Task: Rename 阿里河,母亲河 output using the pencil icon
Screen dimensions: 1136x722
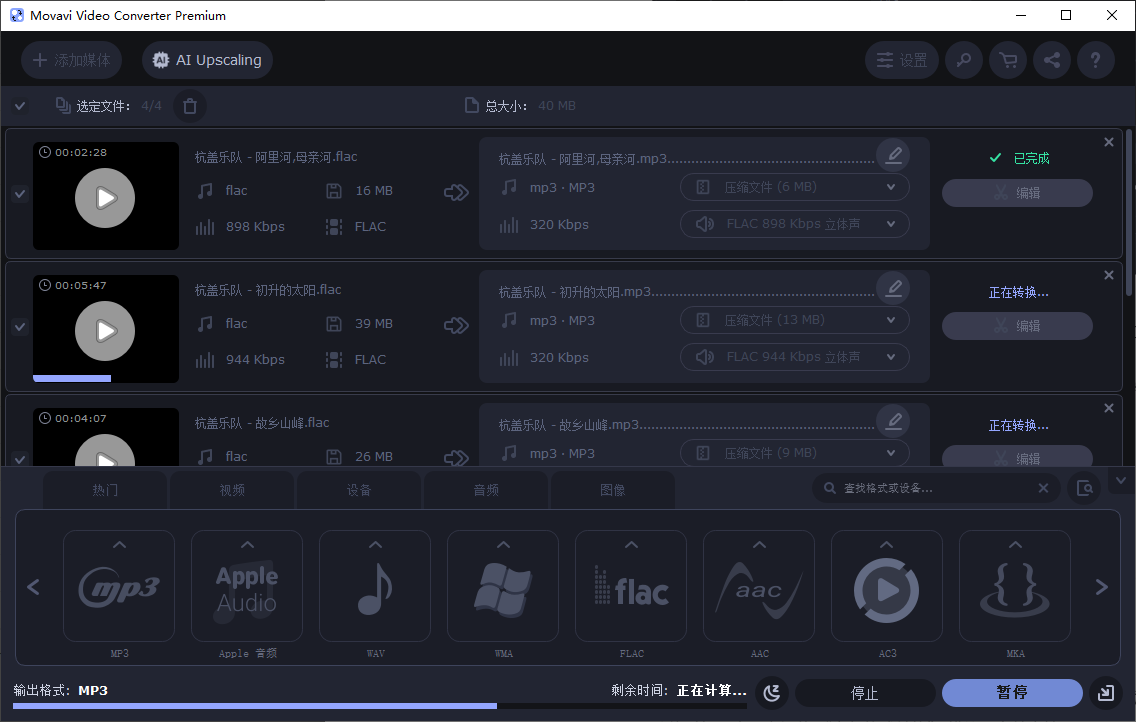Action: coord(893,155)
